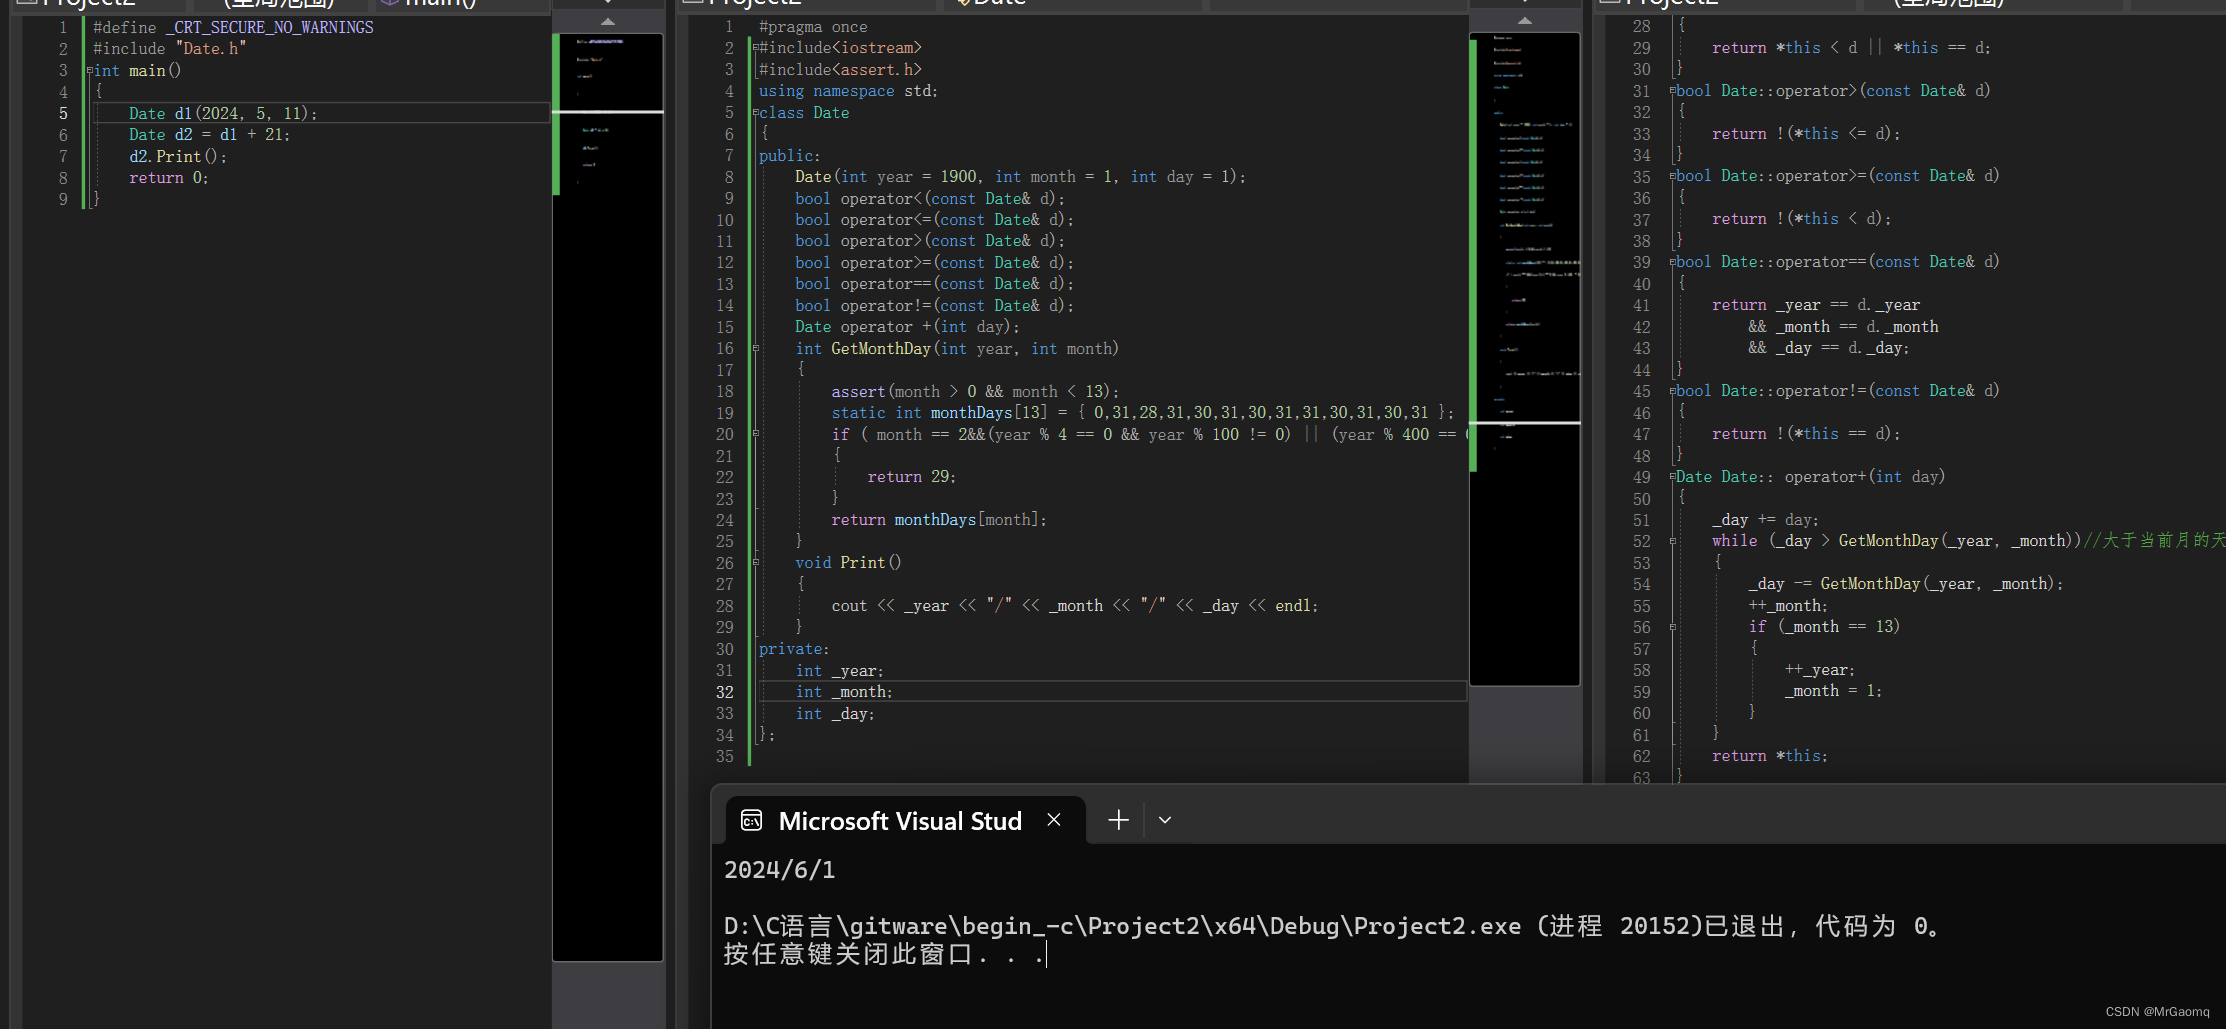Collapse the void Print() function
This screenshot has height=1029, width=2226.
point(756,563)
